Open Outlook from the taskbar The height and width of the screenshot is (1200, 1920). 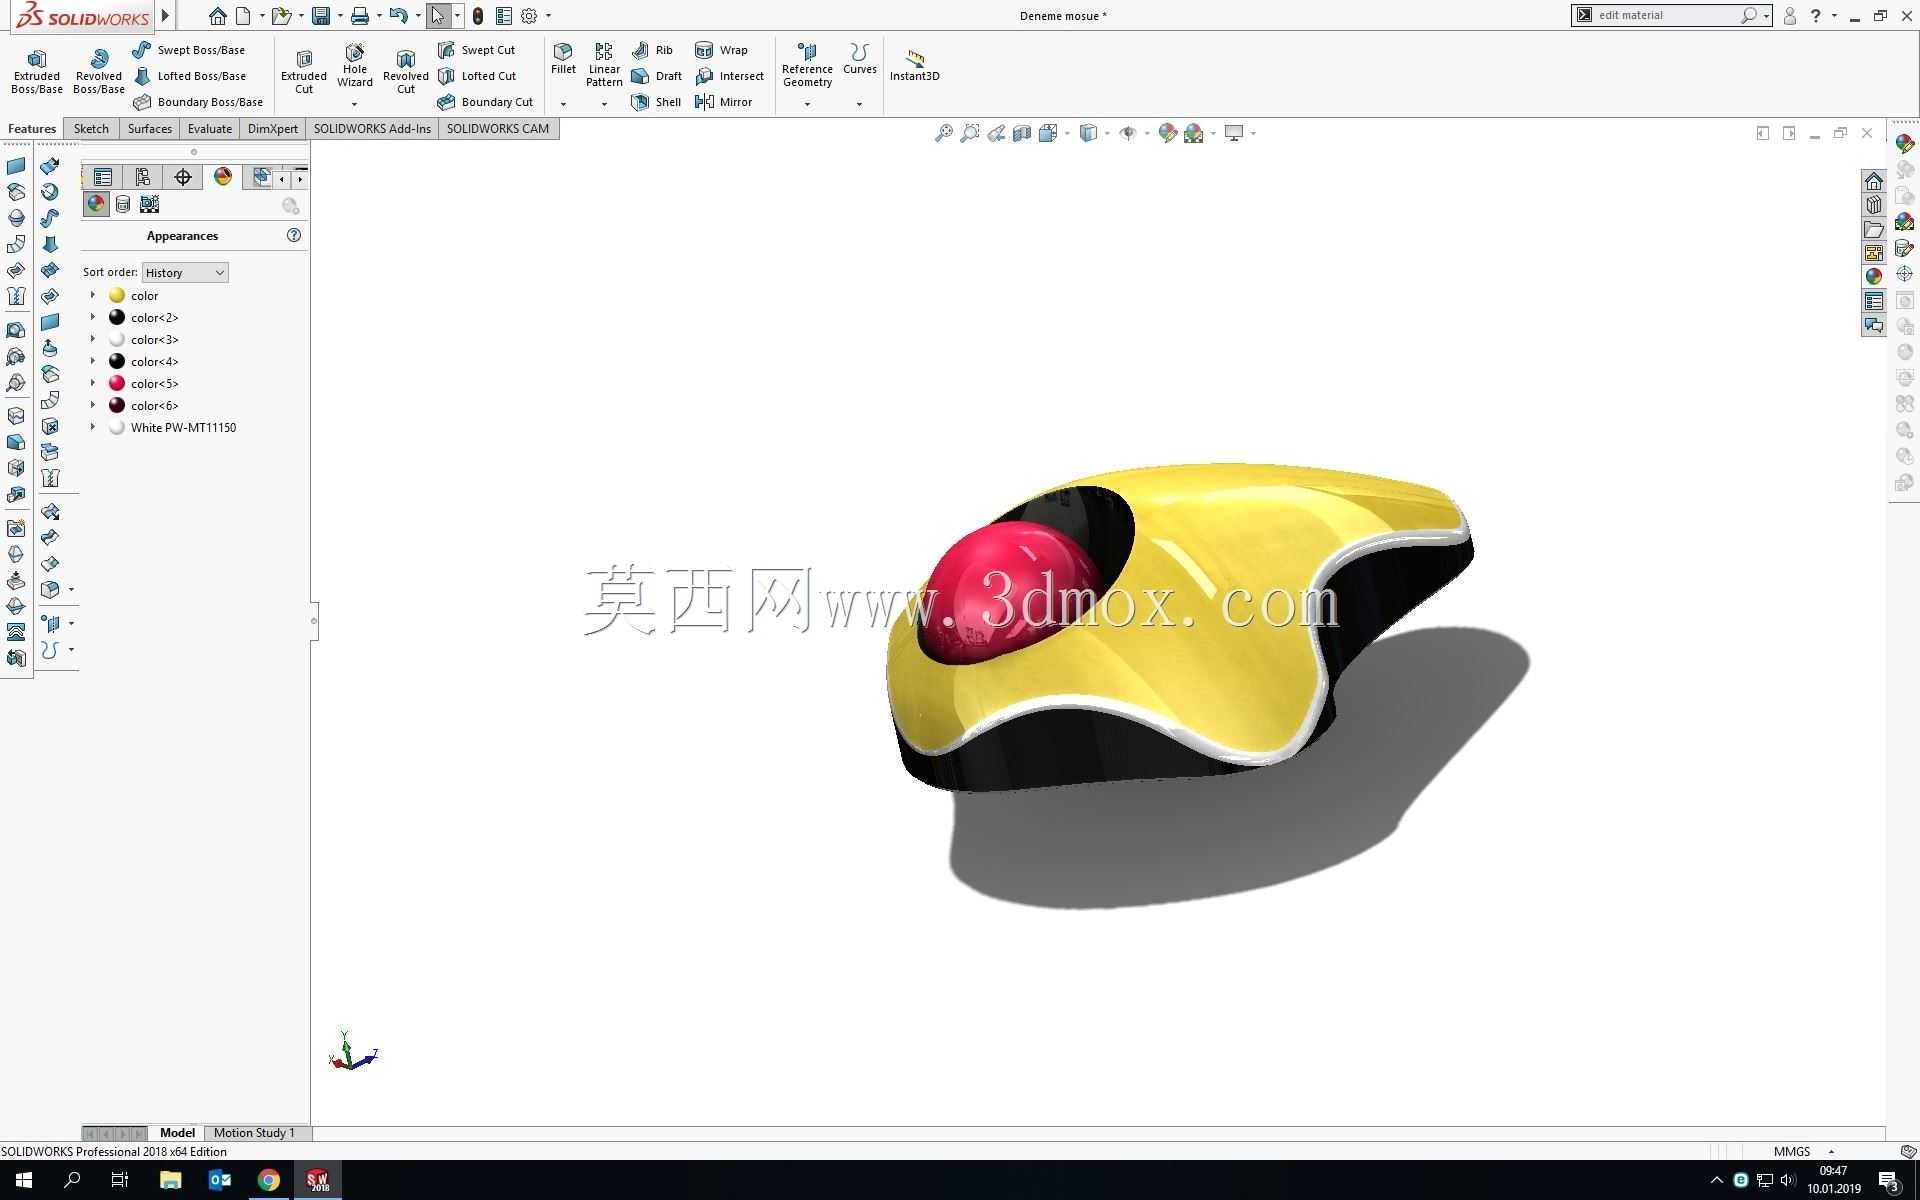tap(220, 1180)
